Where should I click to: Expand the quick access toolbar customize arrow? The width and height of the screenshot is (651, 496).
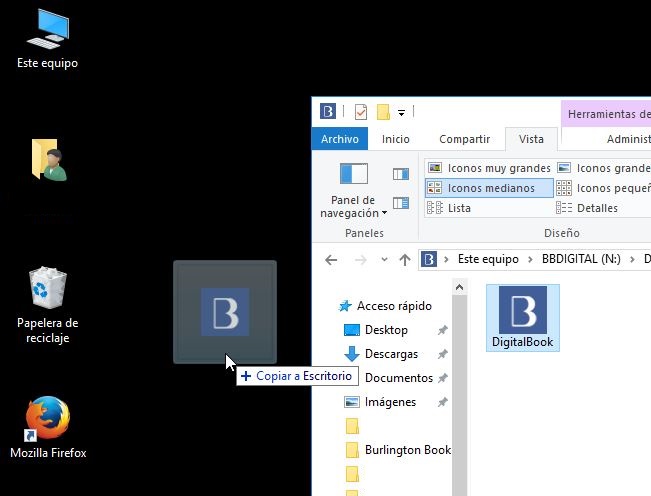(401, 112)
